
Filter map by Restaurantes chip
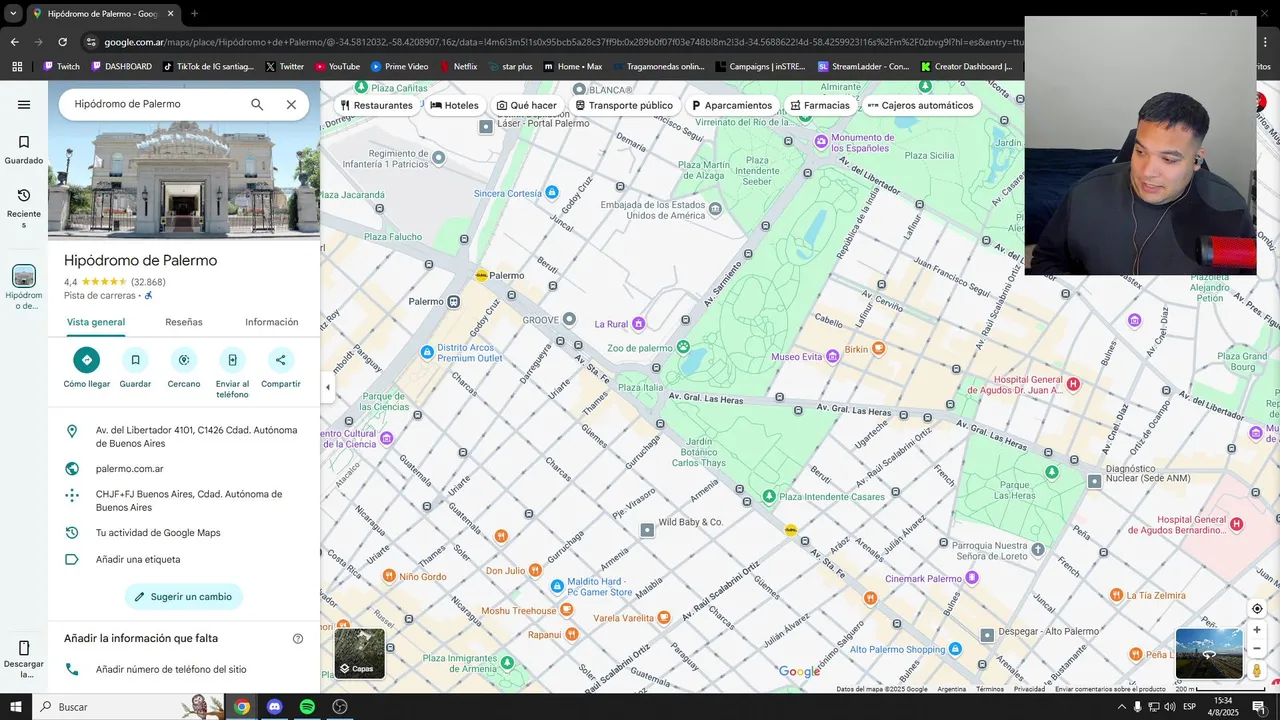(376, 105)
